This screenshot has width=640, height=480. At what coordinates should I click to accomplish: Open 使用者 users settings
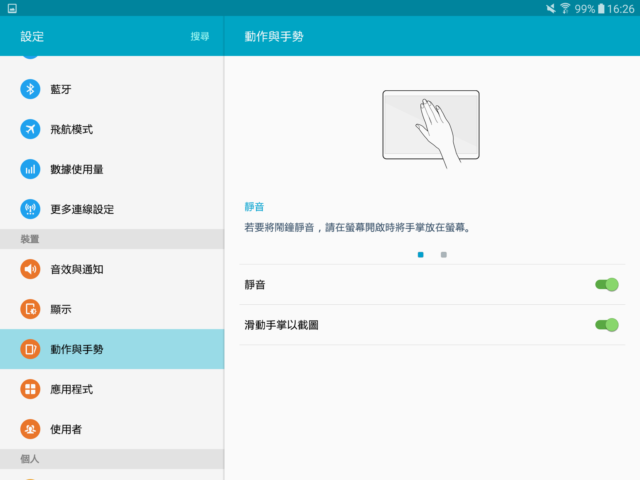click(x=112, y=429)
